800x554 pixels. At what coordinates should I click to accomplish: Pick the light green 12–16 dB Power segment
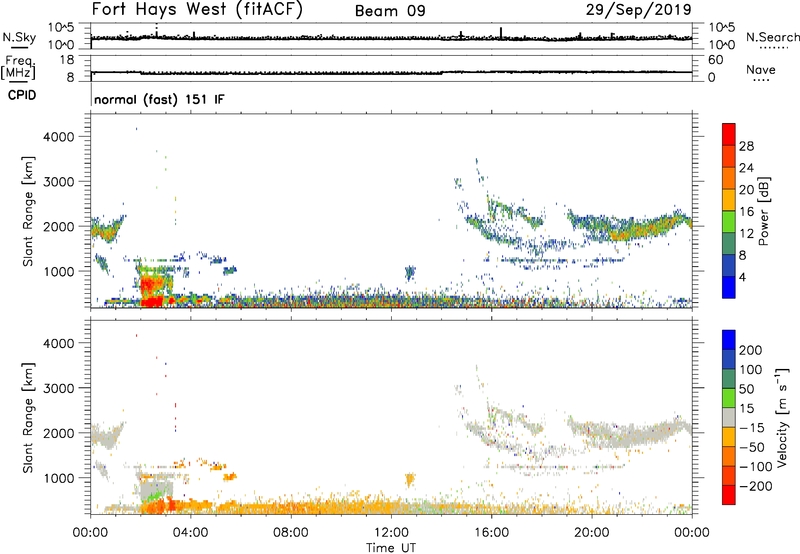729,221
